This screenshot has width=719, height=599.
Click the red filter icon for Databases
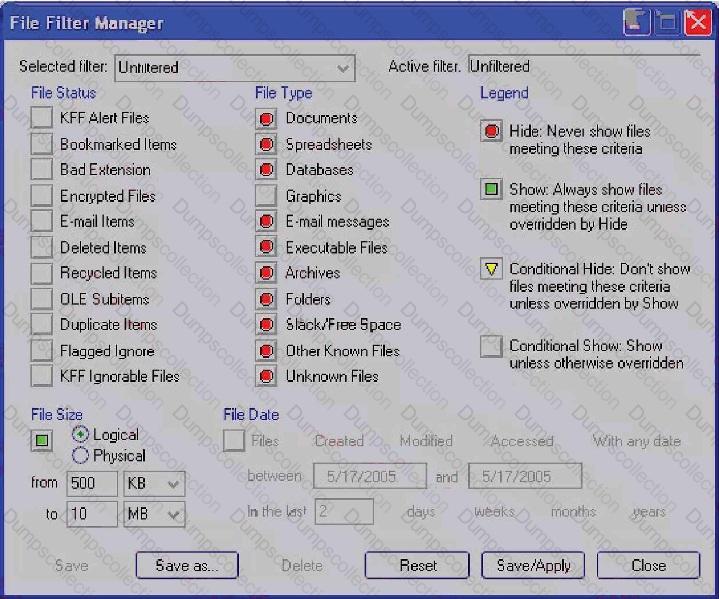click(266, 171)
